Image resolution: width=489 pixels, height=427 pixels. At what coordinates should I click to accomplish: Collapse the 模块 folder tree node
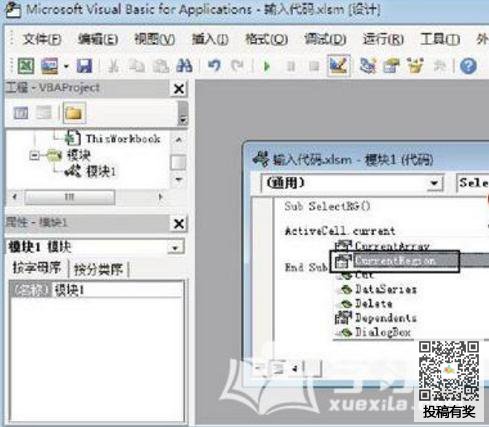(34, 155)
